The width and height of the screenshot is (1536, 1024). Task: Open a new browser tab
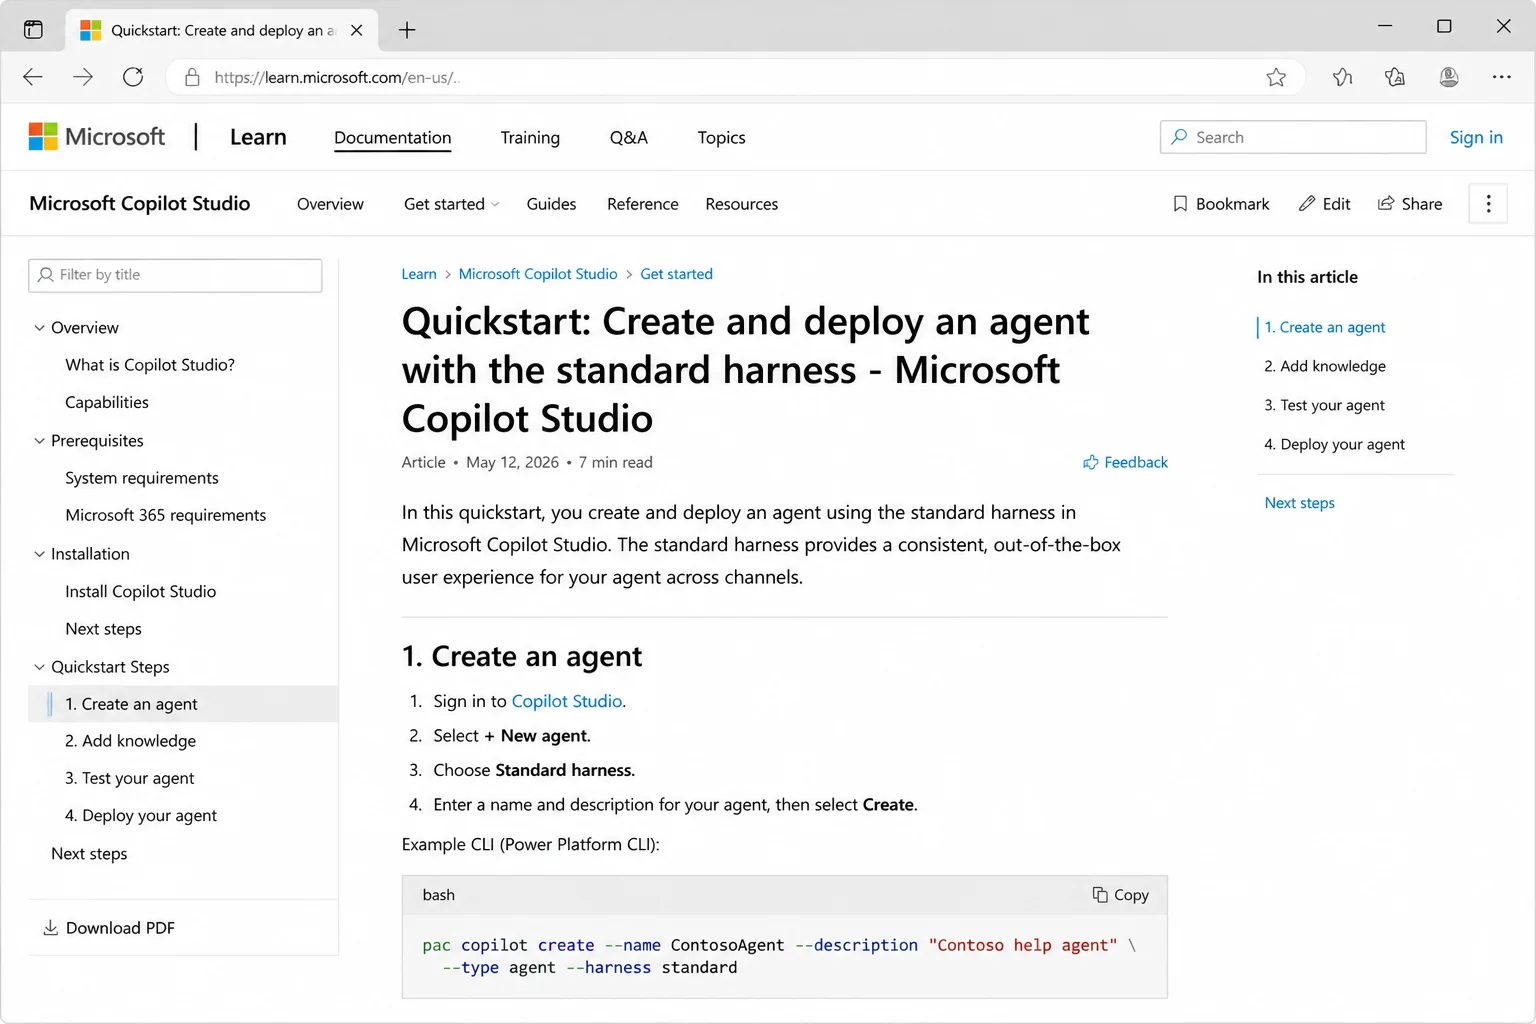407,30
